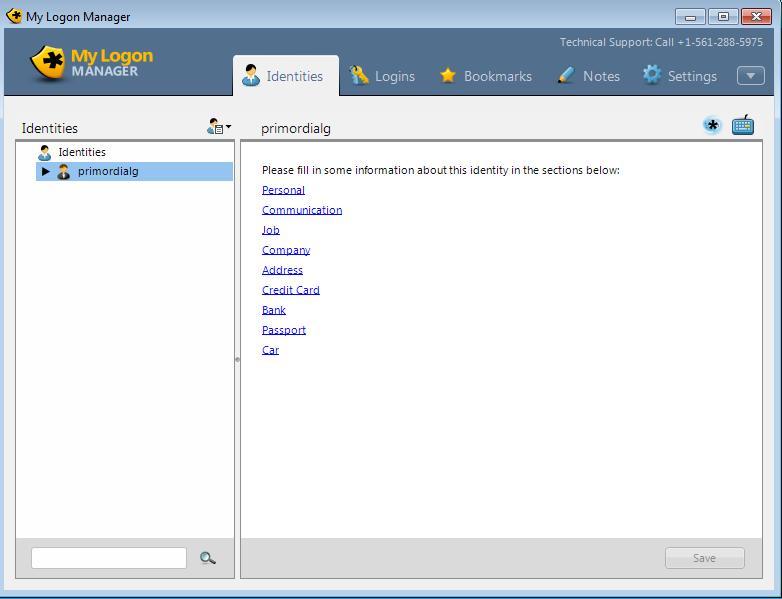This screenshot has width=782, height=599.
Task: Click the Communication link
Action: coord(302,210)
